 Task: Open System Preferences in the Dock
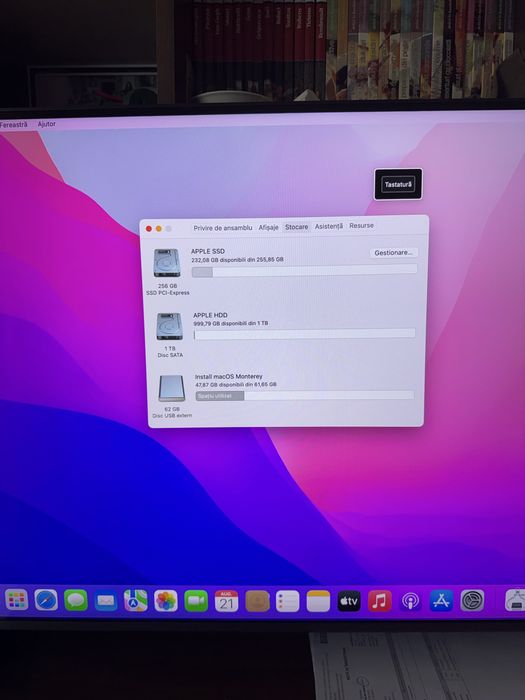coord(472,600)
